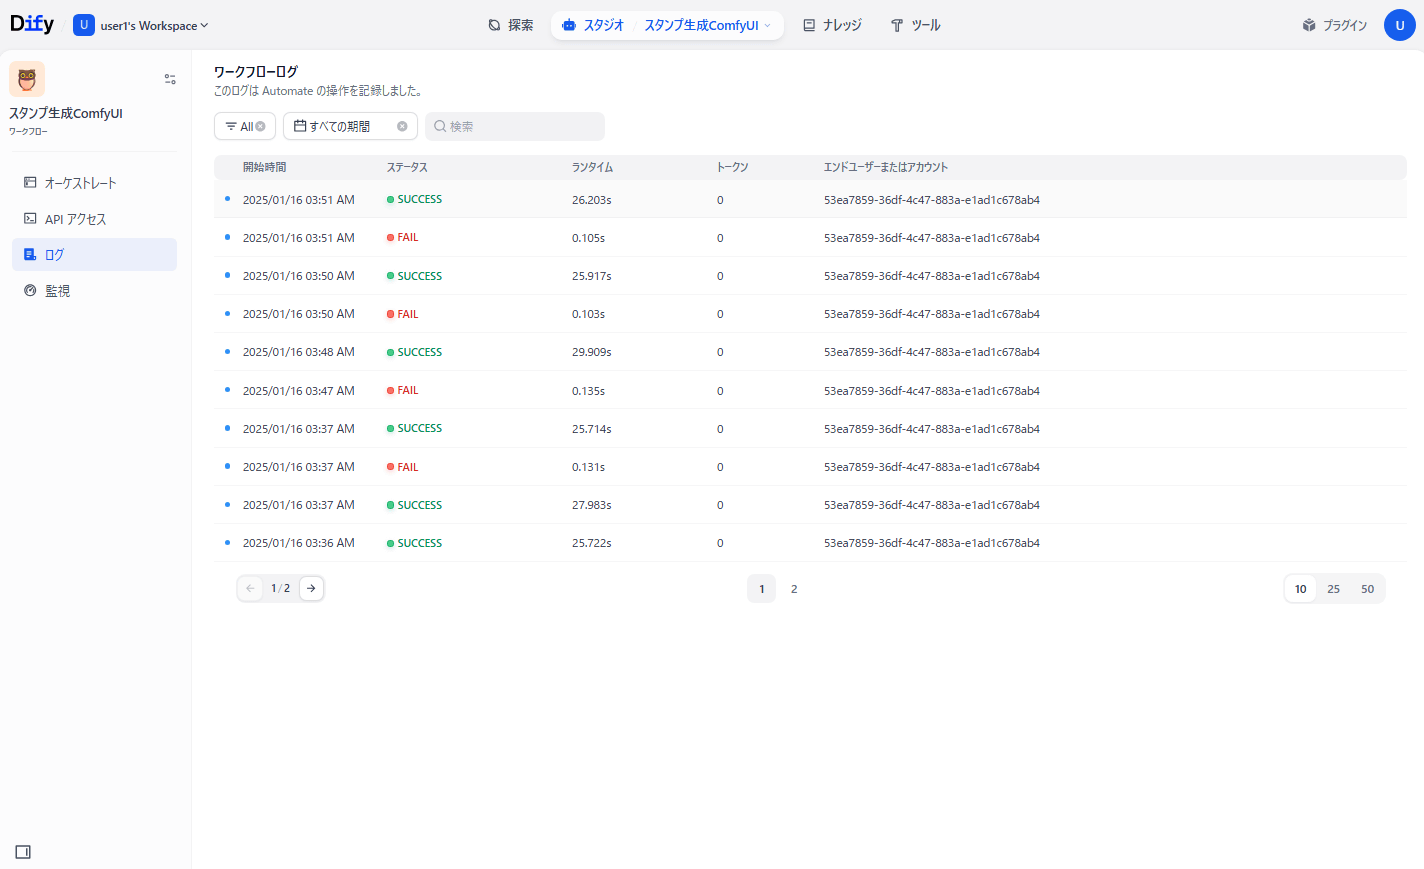This screenshot has width=1424, height=869.
Task: Go to page 2 of logs
Action: pyautogui.click(x=794, y=589)
